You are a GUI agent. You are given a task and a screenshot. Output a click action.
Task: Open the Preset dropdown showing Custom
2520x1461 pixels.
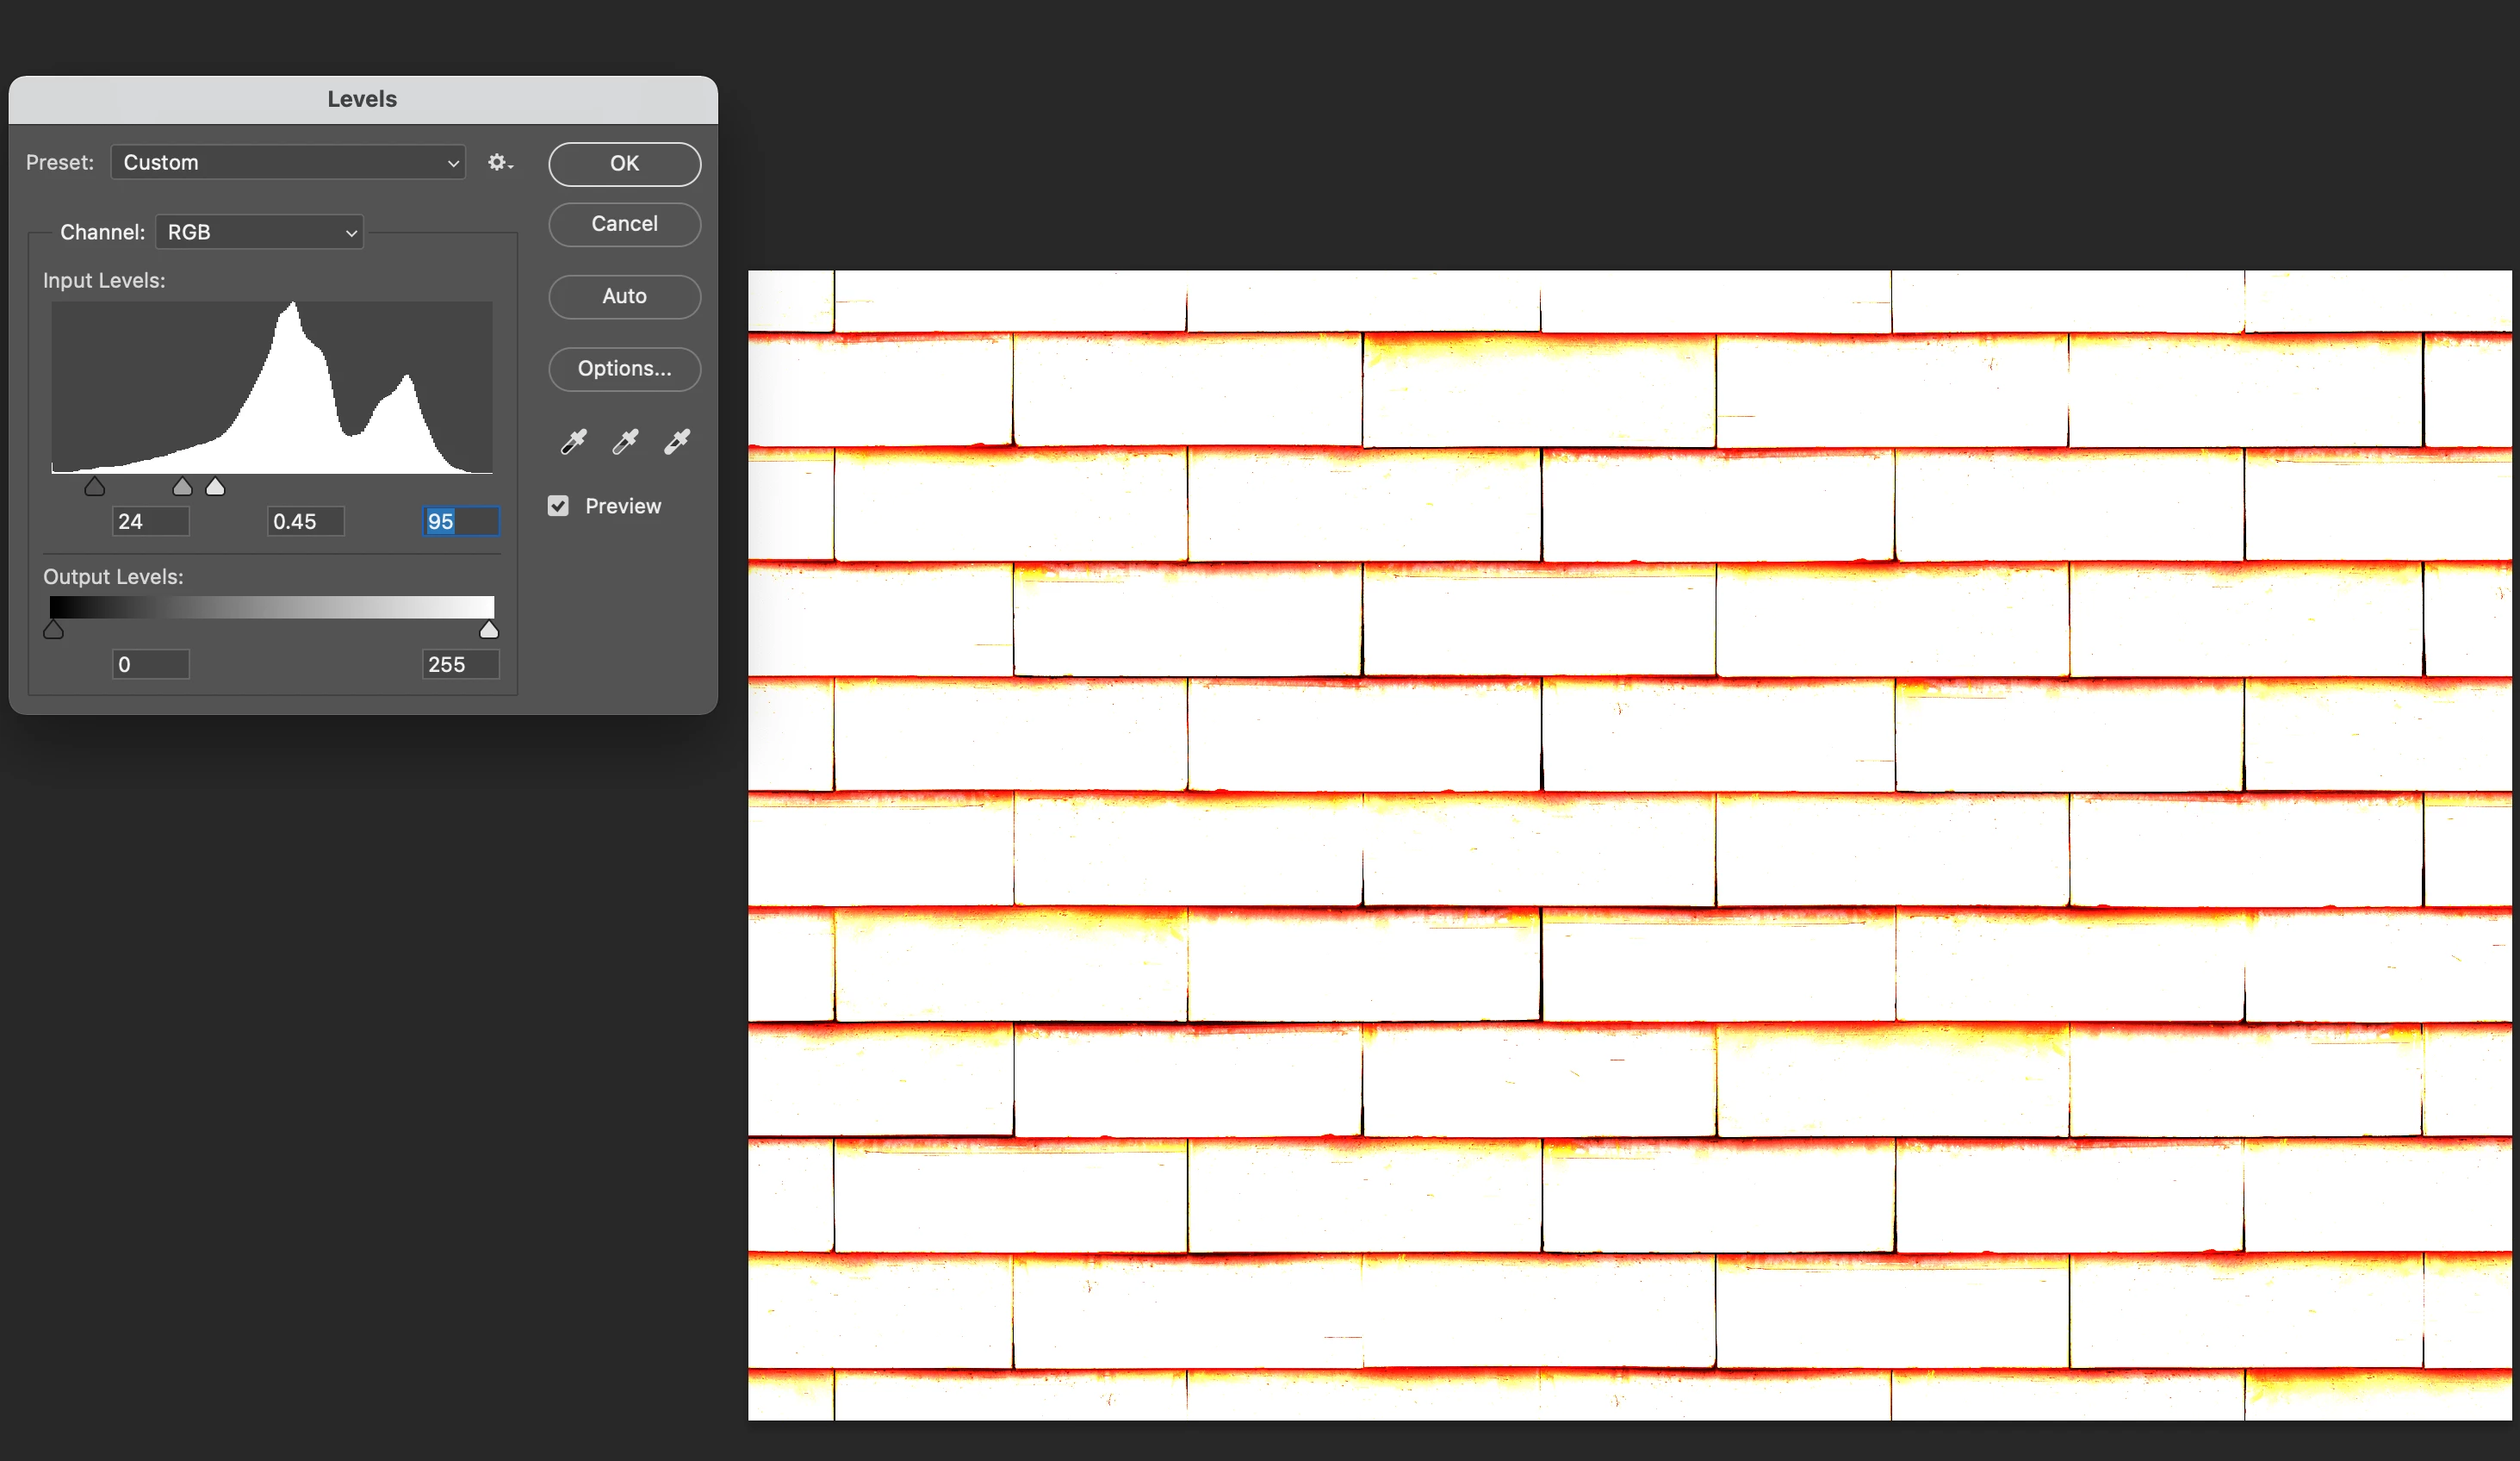[288, 162]
